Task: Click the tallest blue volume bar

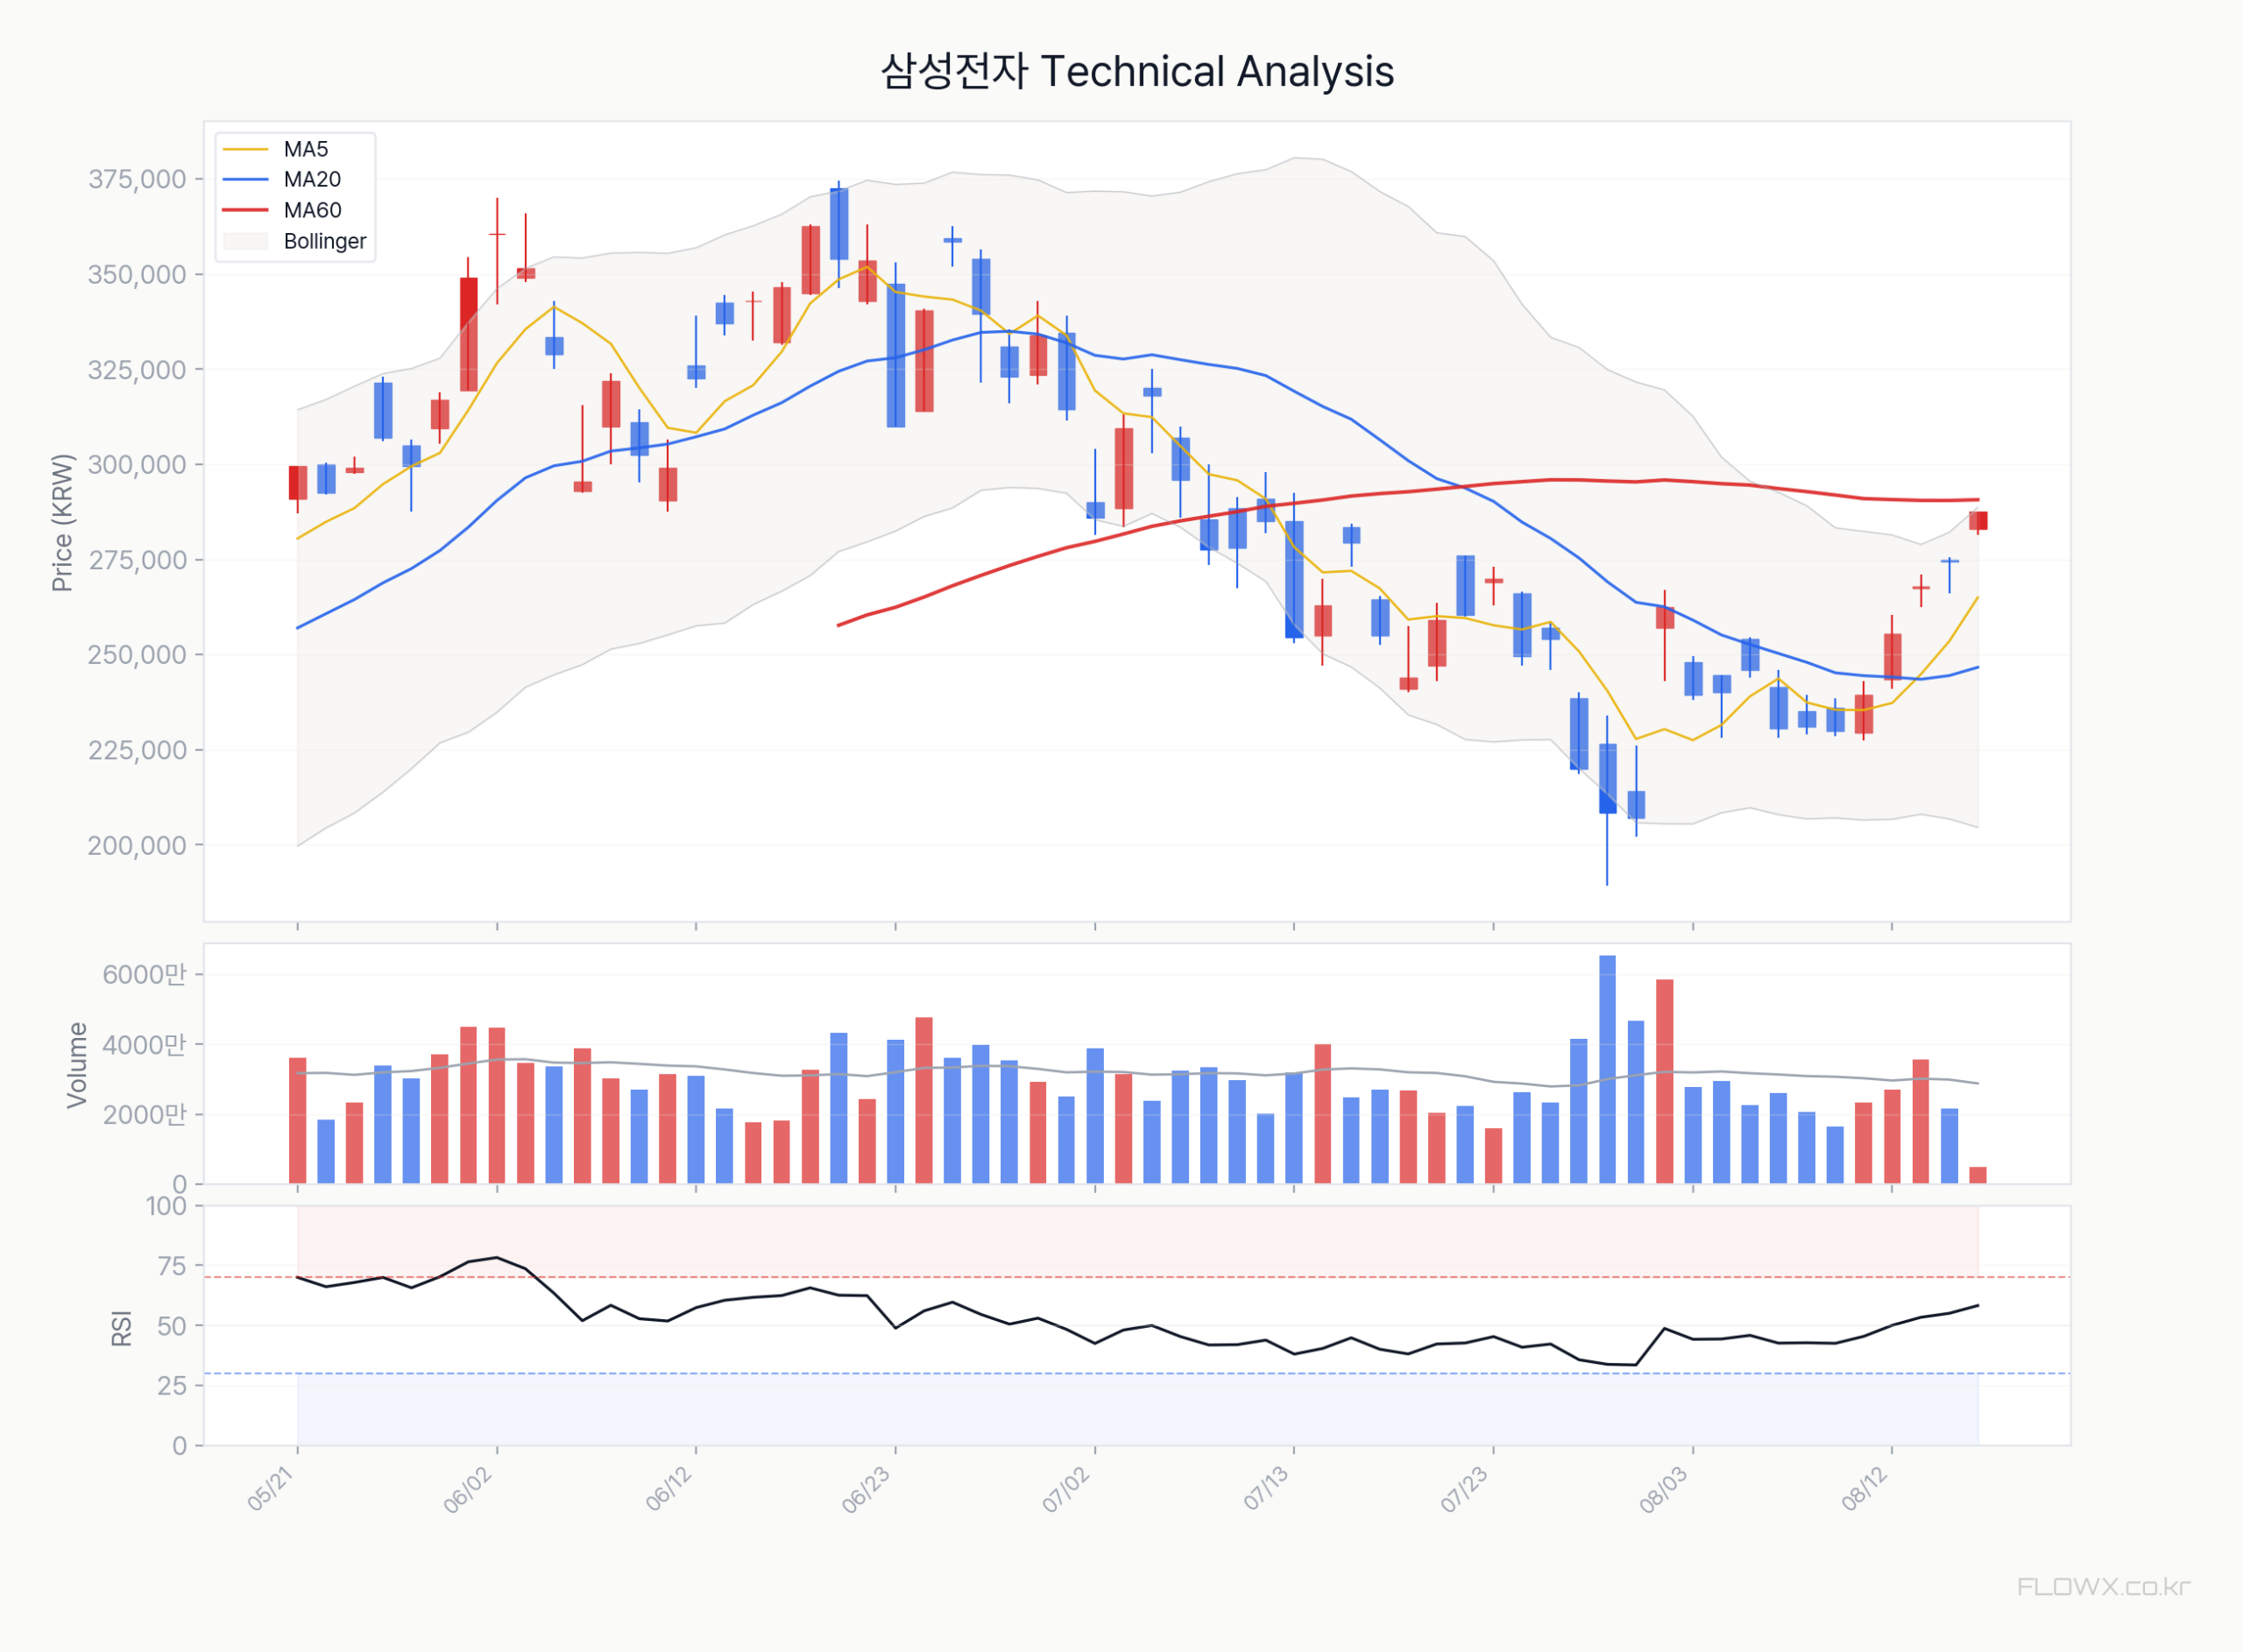Action: pyautogui.click(x=1607, y=1069)
